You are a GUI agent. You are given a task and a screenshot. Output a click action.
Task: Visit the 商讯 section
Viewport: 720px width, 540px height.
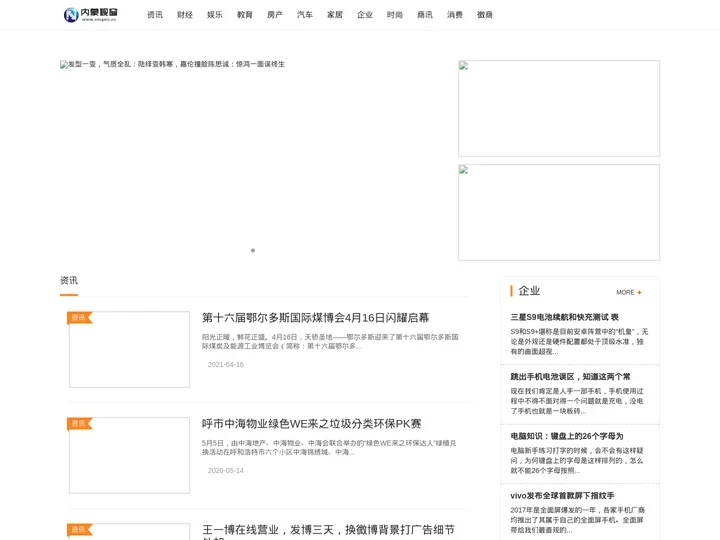tap(425, 15)
